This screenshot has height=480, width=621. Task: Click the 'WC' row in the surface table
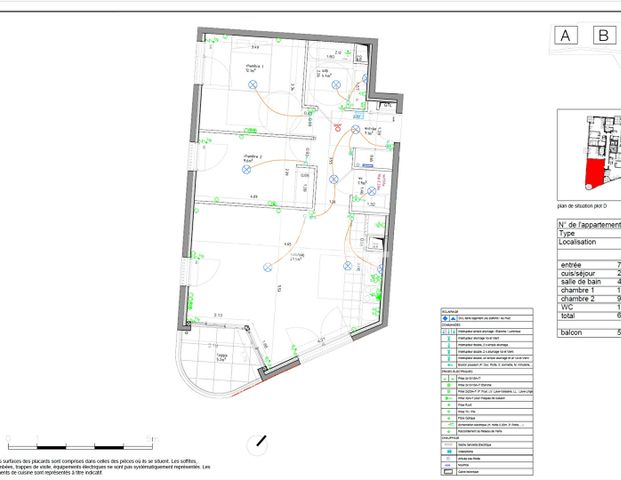point(589,307)
